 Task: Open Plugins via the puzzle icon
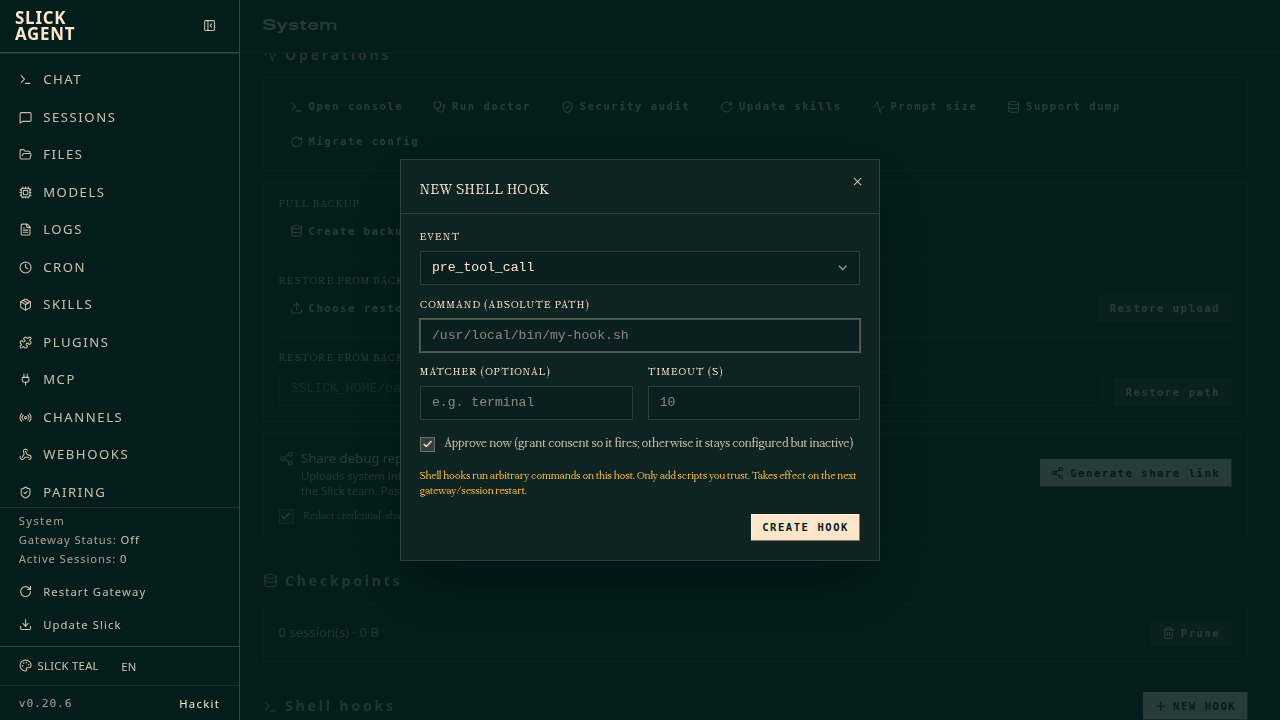click(26, 342)
